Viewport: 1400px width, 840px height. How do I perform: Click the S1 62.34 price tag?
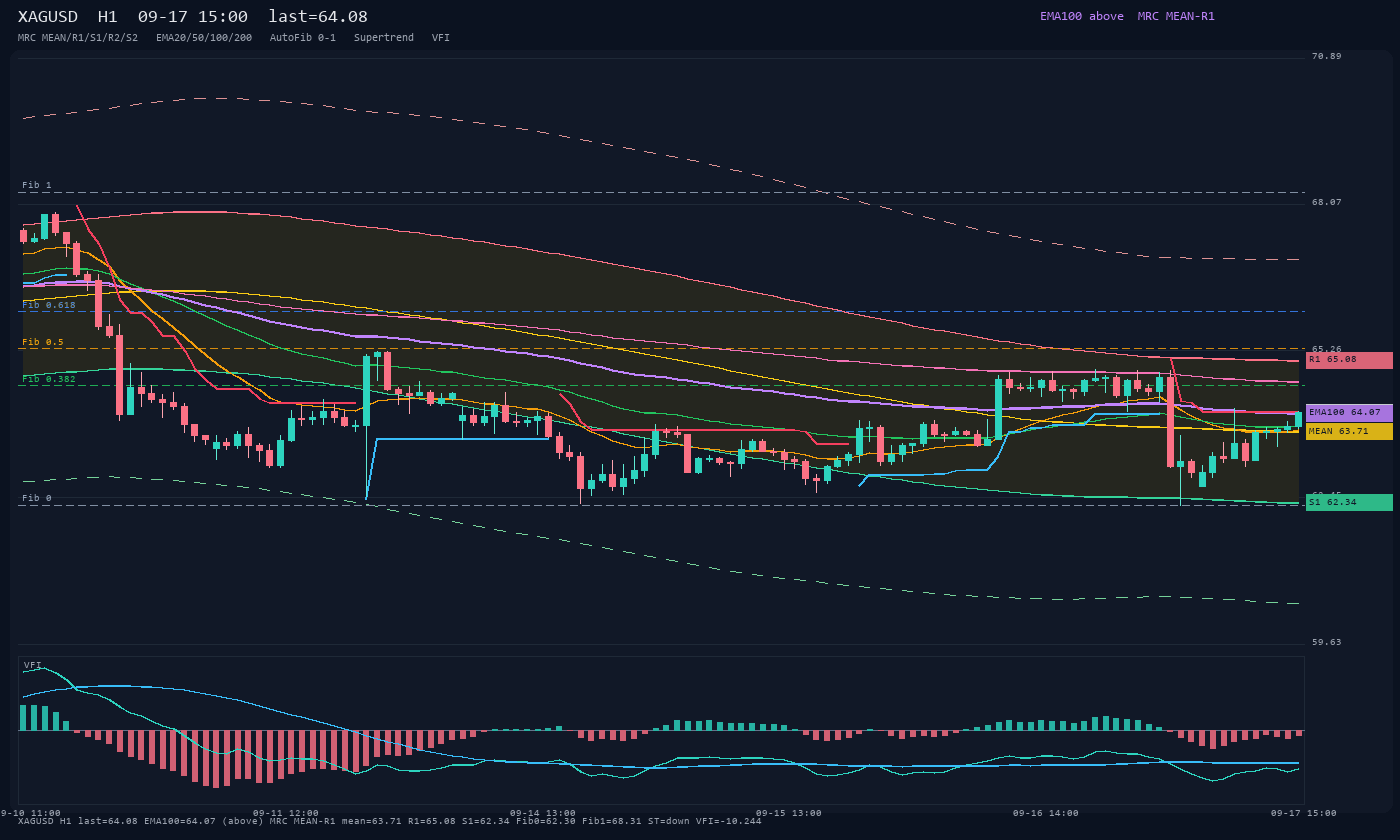pos(1349,502)
